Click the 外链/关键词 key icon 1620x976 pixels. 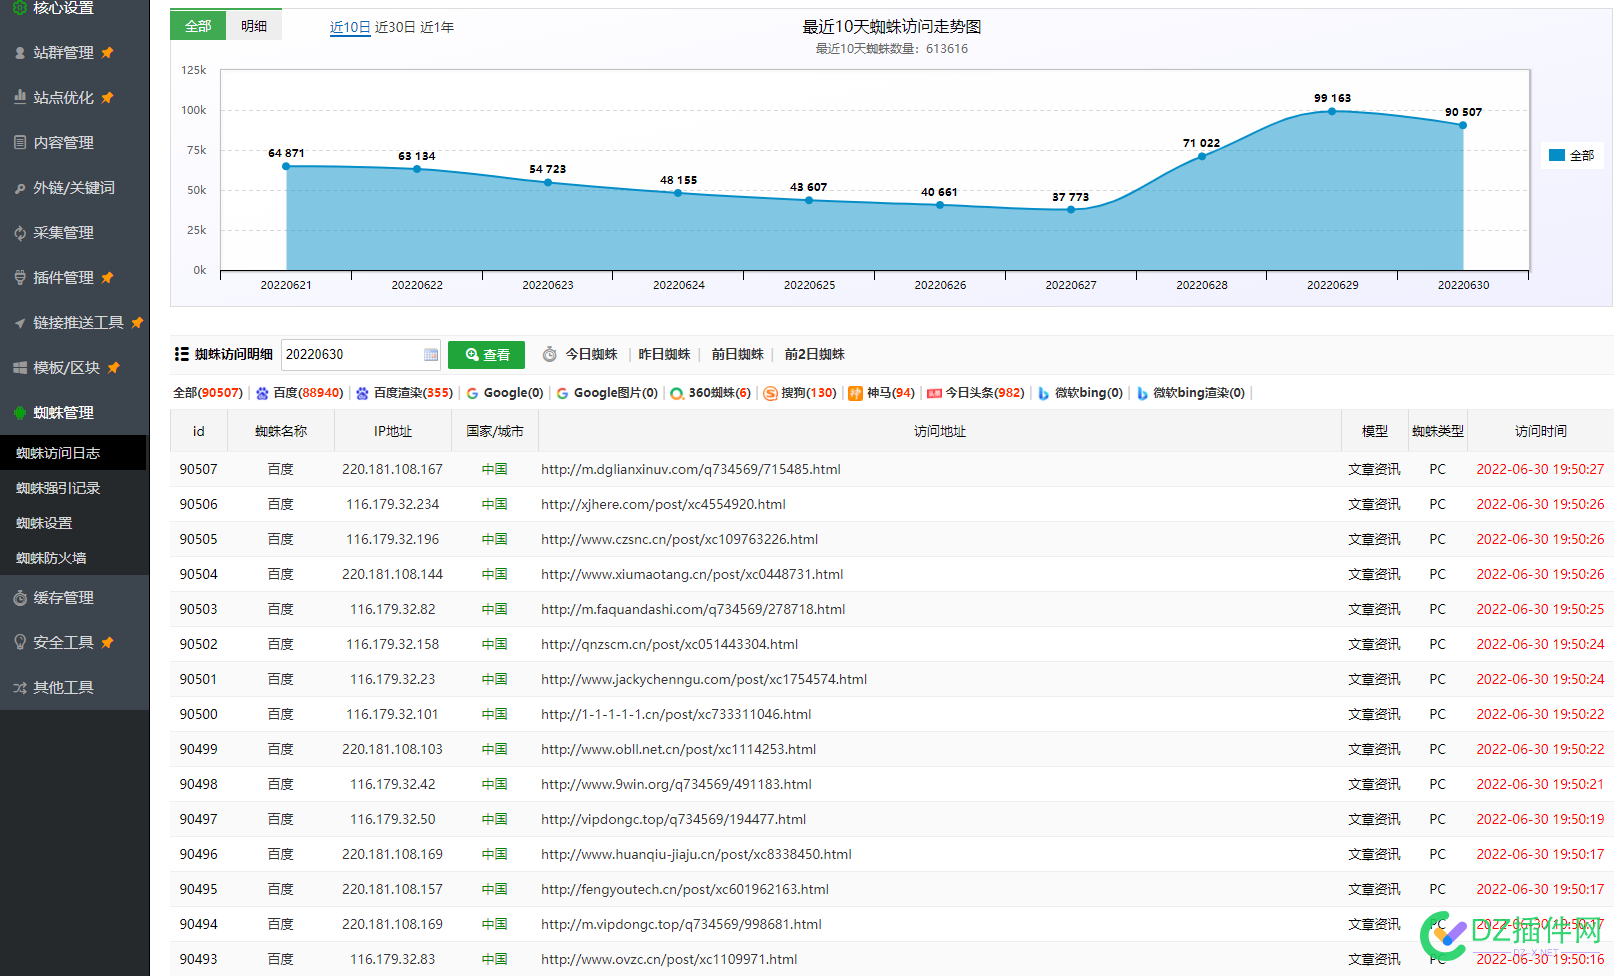click(x=20, y=187)
